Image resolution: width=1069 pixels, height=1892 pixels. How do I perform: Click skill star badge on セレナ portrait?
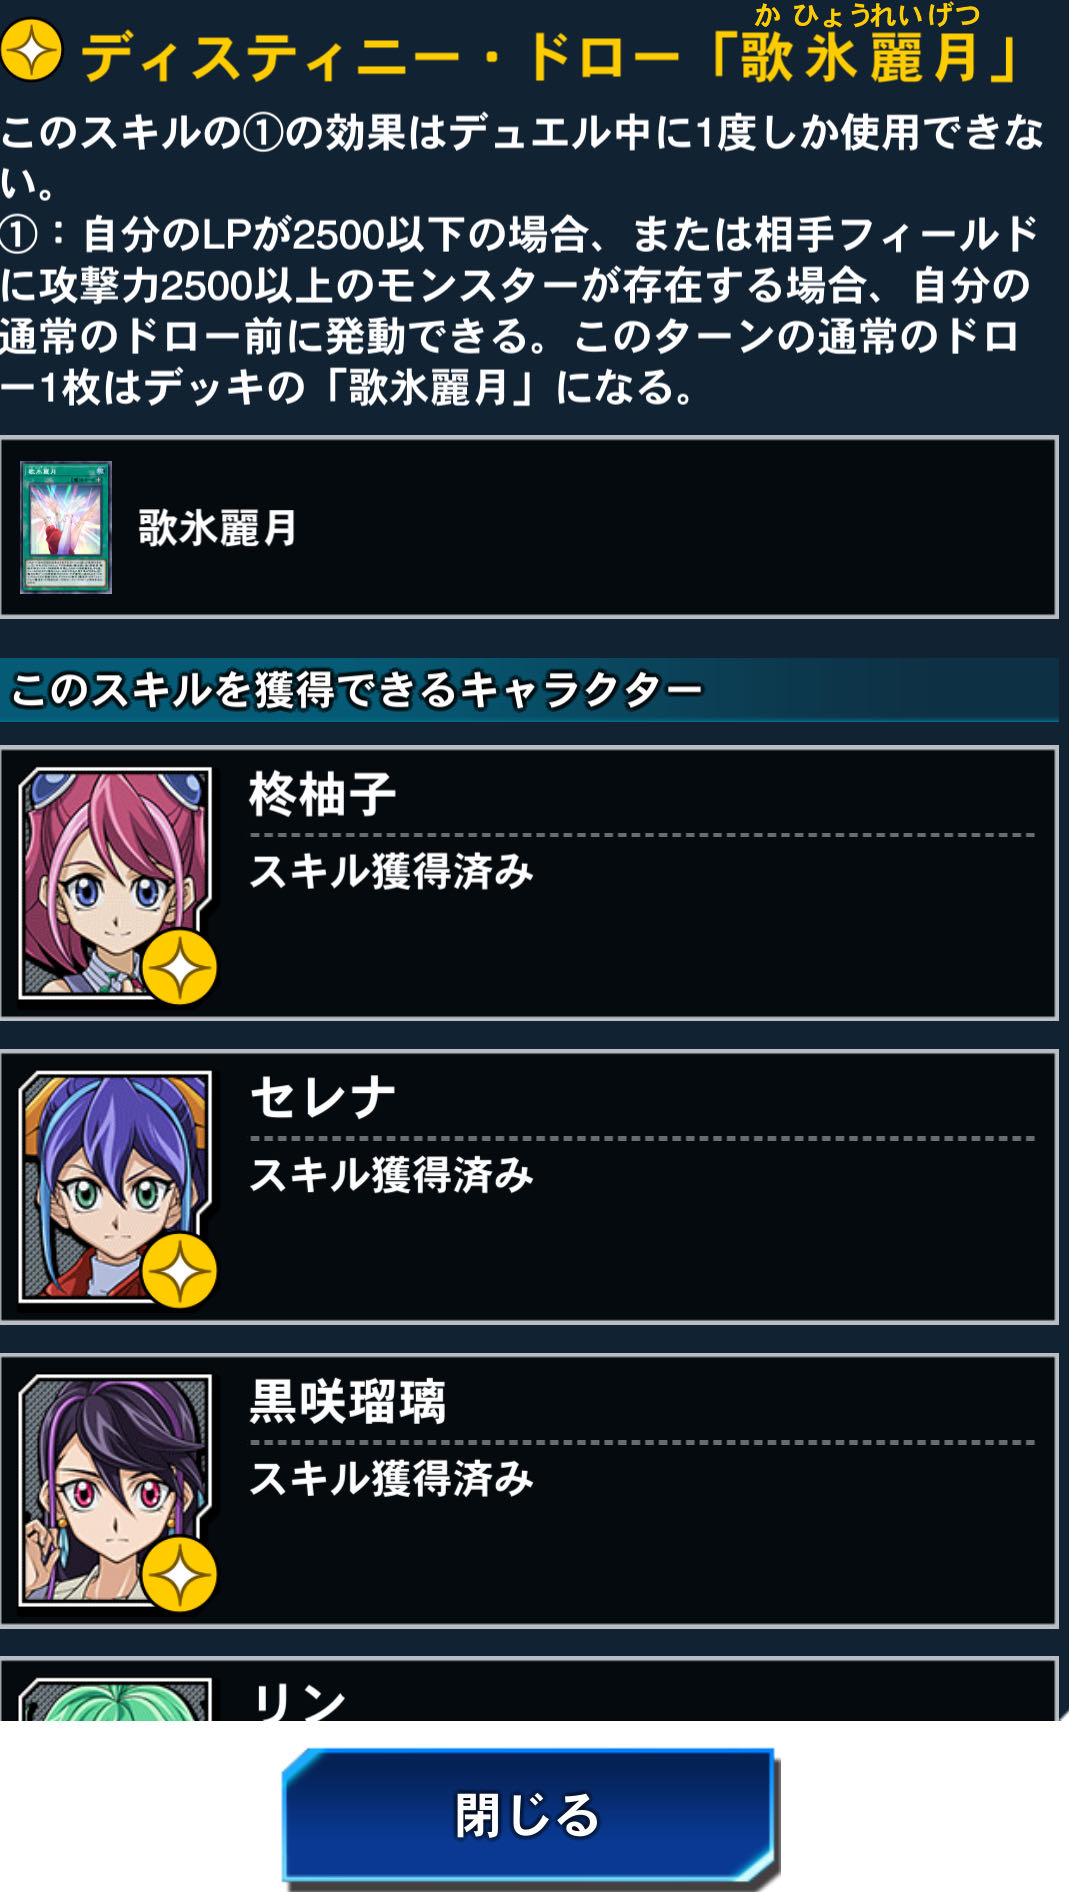180,1272
